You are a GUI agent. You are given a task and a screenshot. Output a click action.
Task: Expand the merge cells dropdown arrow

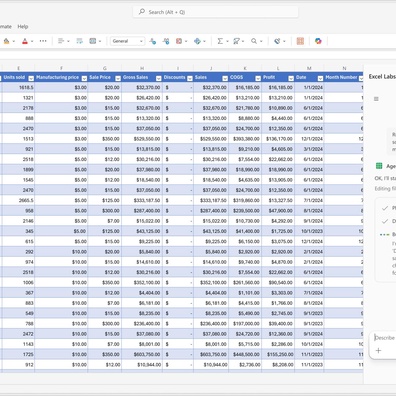pos(100,41)
